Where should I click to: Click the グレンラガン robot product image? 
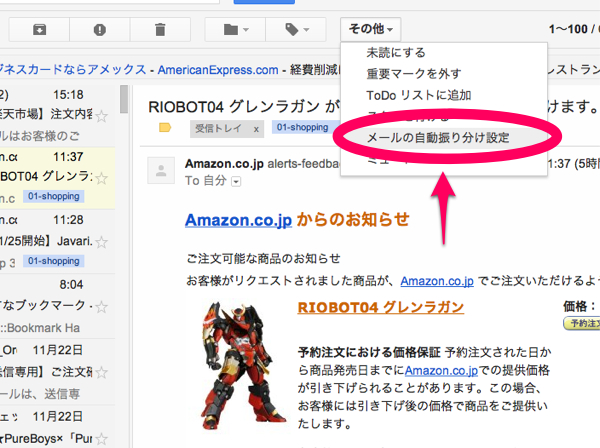coord(242,365)
